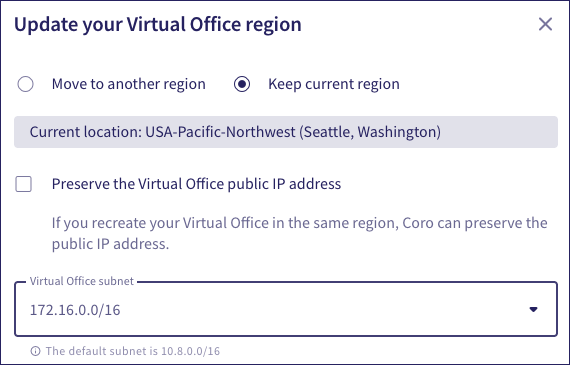
Task: Close the Update Virtual Office region dialog
Action: [545, 24]
